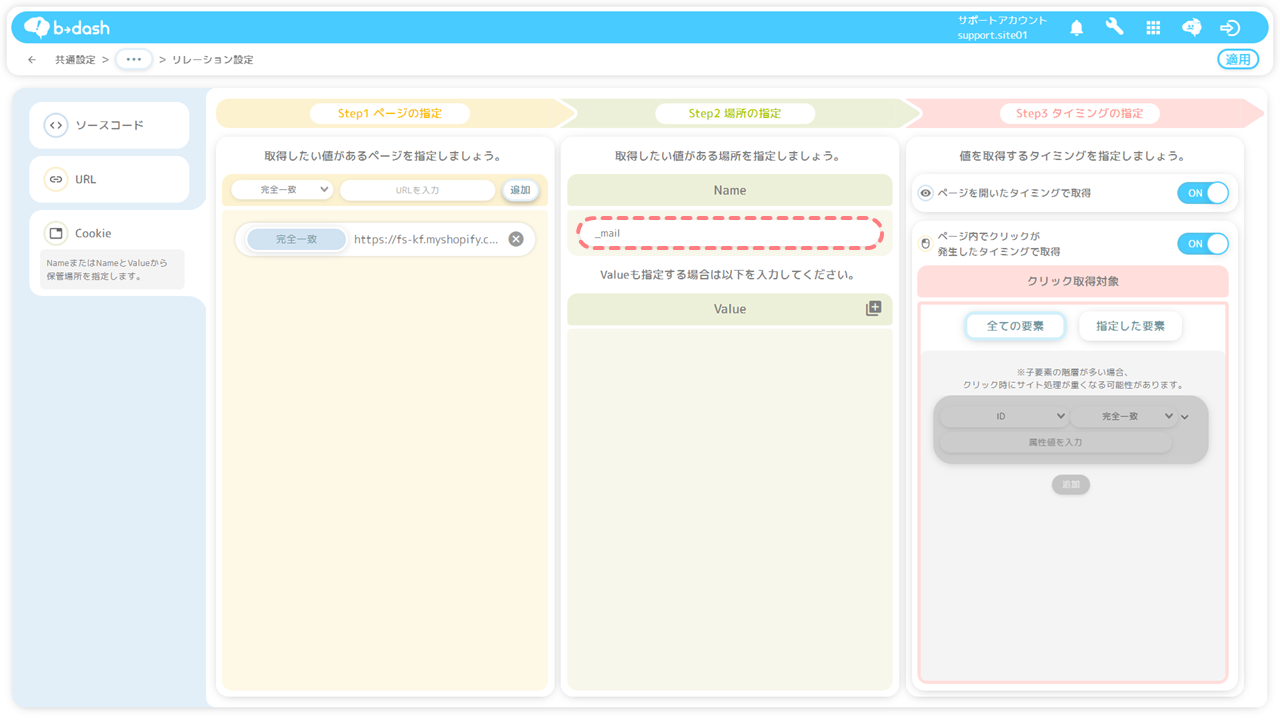Viewport: 1280px width, 720px height.
Task: Select the Cookie sidebar item
Action: (x=109, y=233)
